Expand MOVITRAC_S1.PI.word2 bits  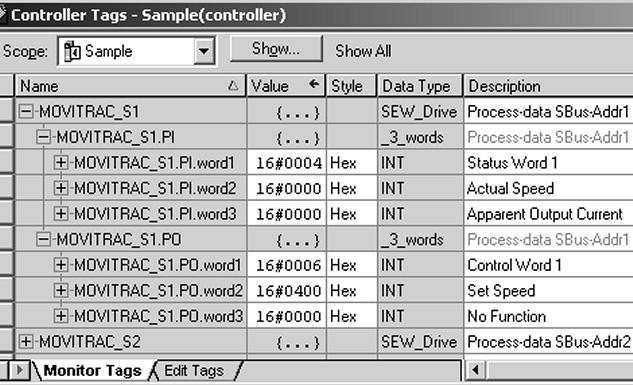(x=61, y=188)
